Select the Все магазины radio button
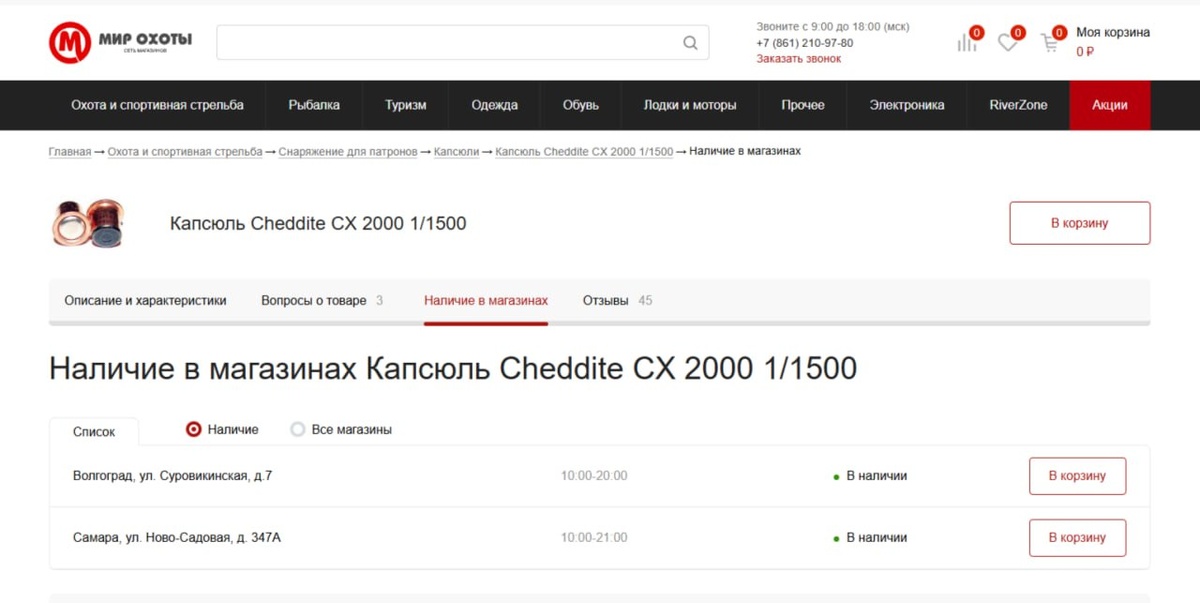 (x=298, y=430)
